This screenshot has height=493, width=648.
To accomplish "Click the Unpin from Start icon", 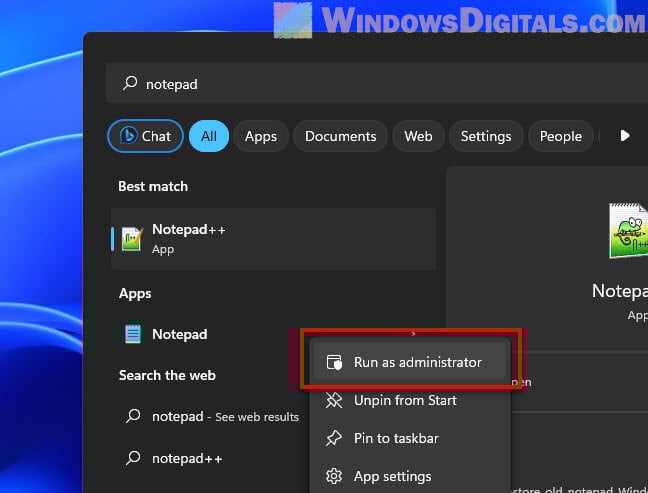I will tap(334, 400).
